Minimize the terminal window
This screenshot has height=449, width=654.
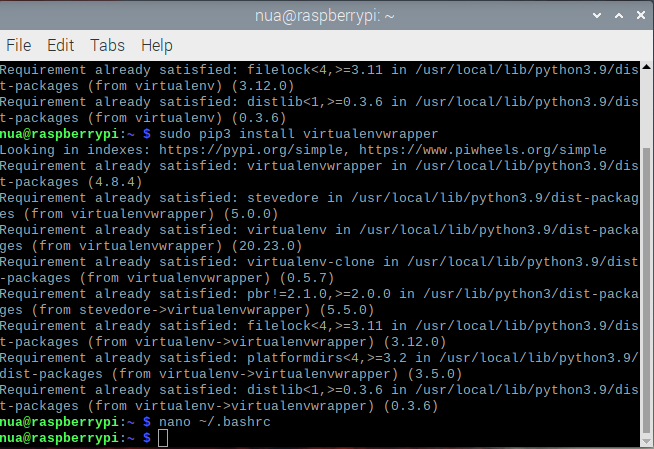[x=596, y=14]
